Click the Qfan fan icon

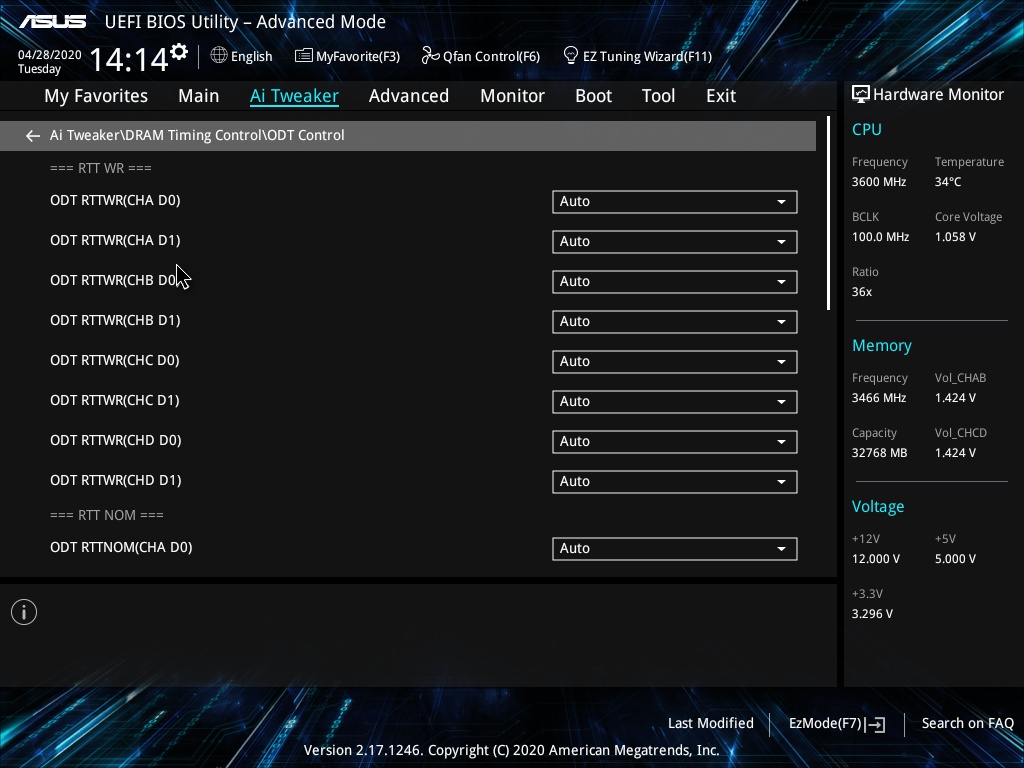(430, 56)
